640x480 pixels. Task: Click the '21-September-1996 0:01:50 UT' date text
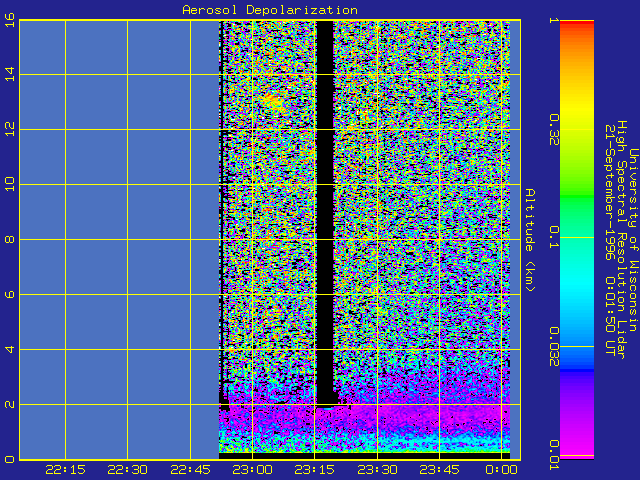609,240
